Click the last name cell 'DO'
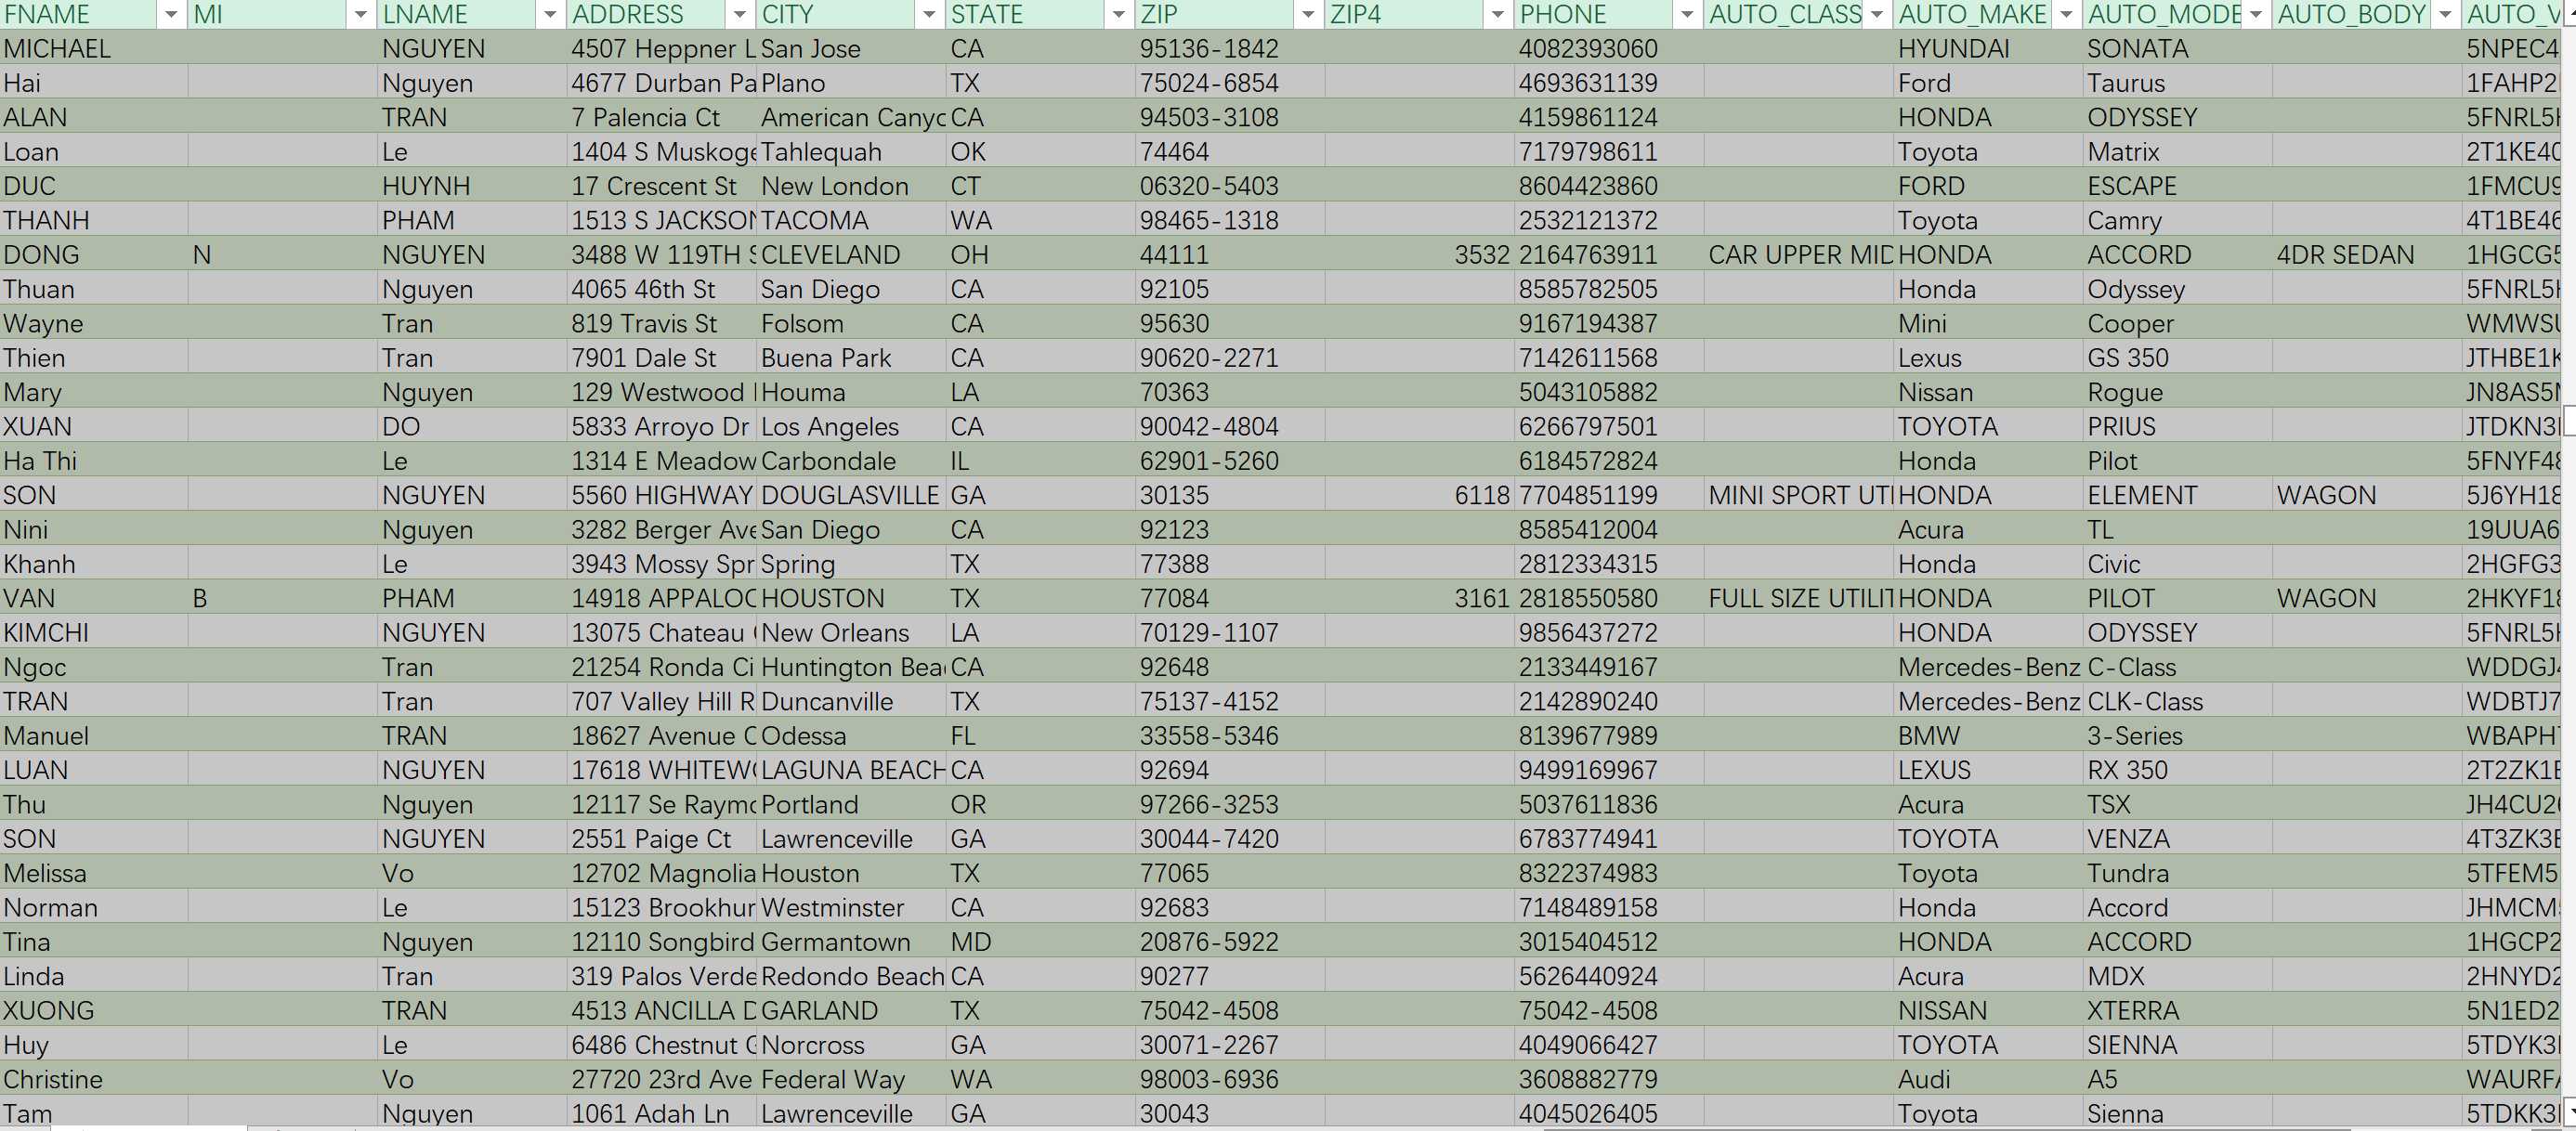 [472, 426]
